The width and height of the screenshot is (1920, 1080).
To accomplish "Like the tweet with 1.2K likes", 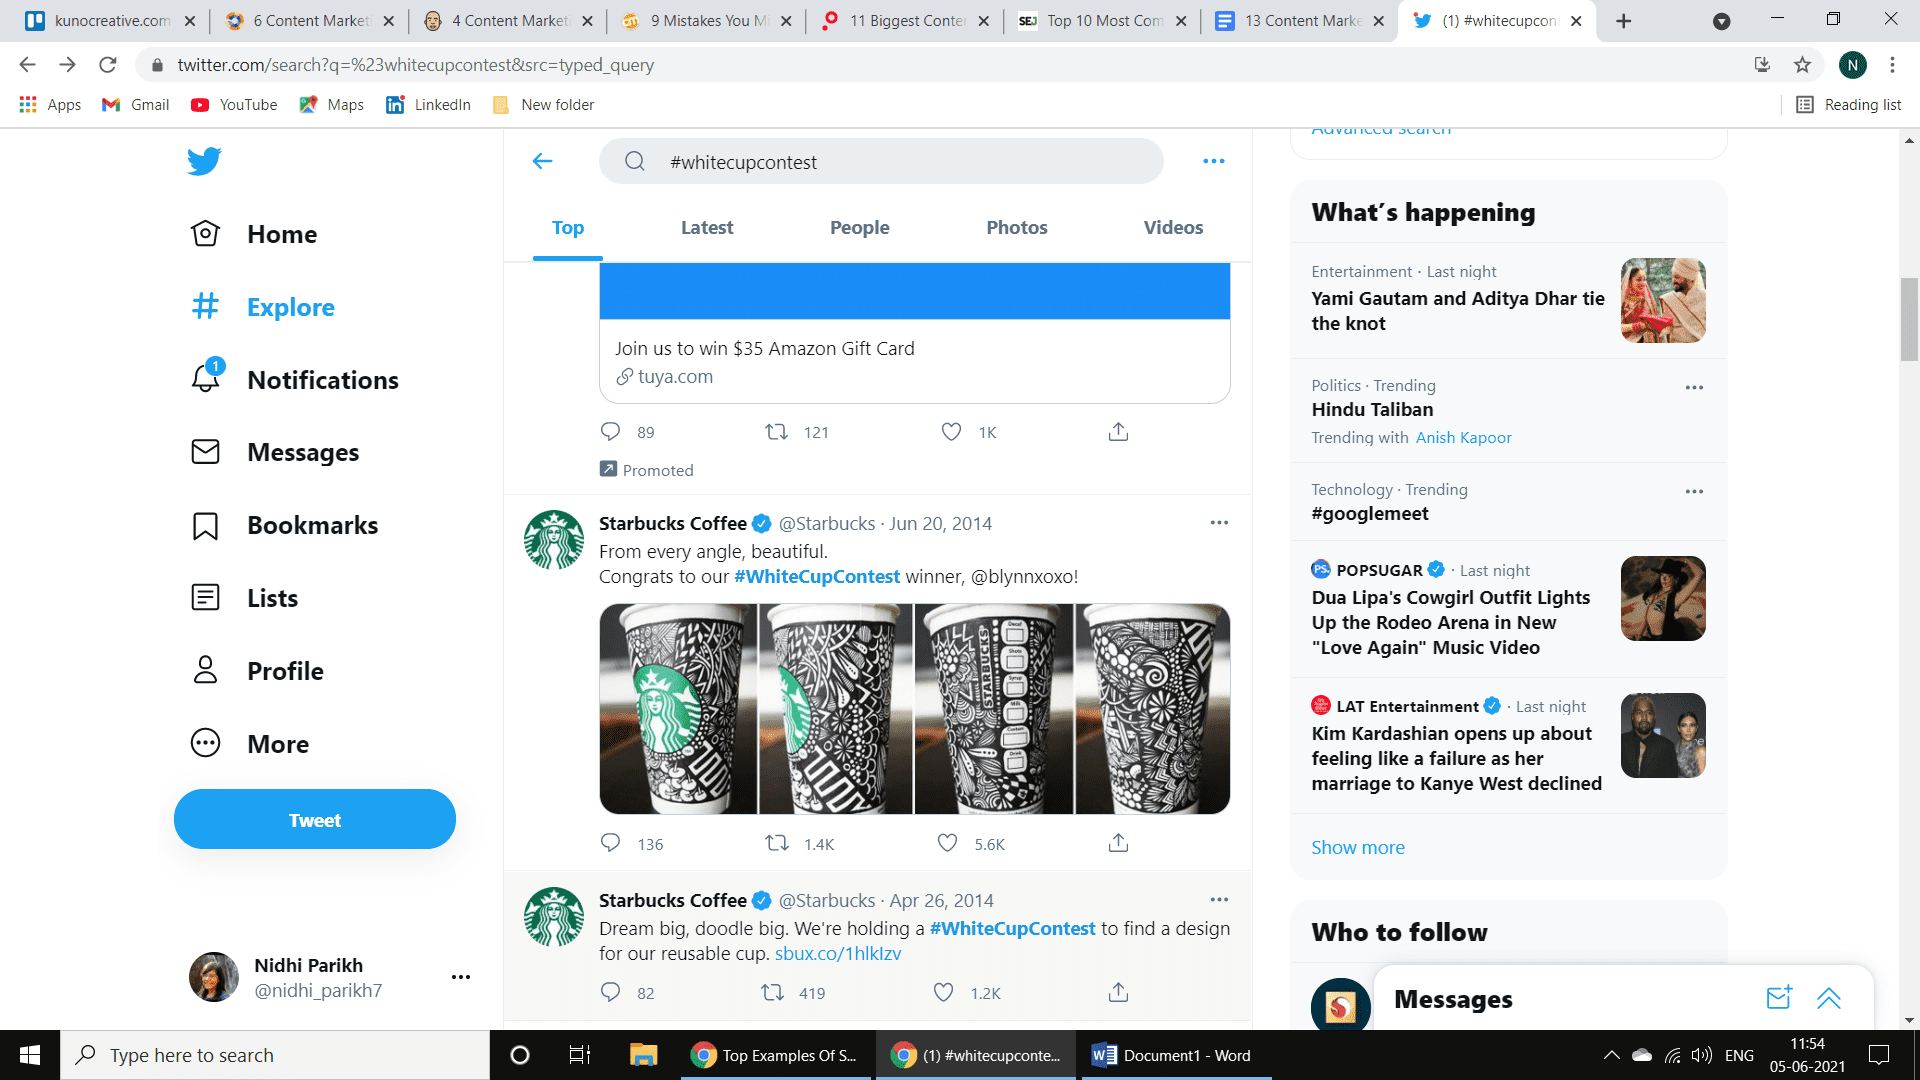I will [x=943, y=992].
